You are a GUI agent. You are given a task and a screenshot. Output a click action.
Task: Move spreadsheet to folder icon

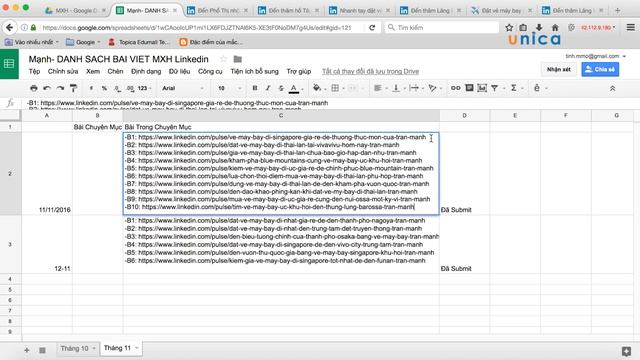[x=238, y=59]
